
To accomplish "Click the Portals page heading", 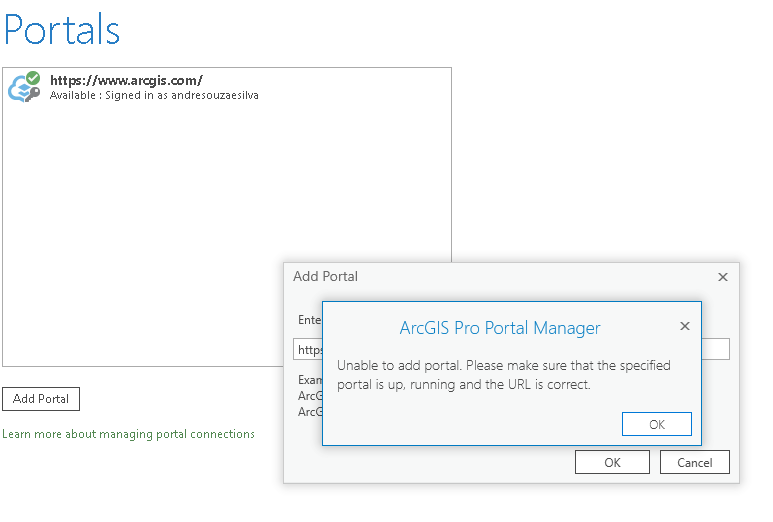I will tap(62, 30).
